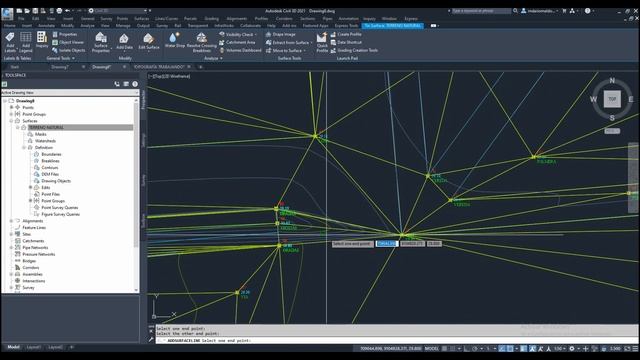Click the Drape Image tool
640x360 pixels.
point(280,34)
